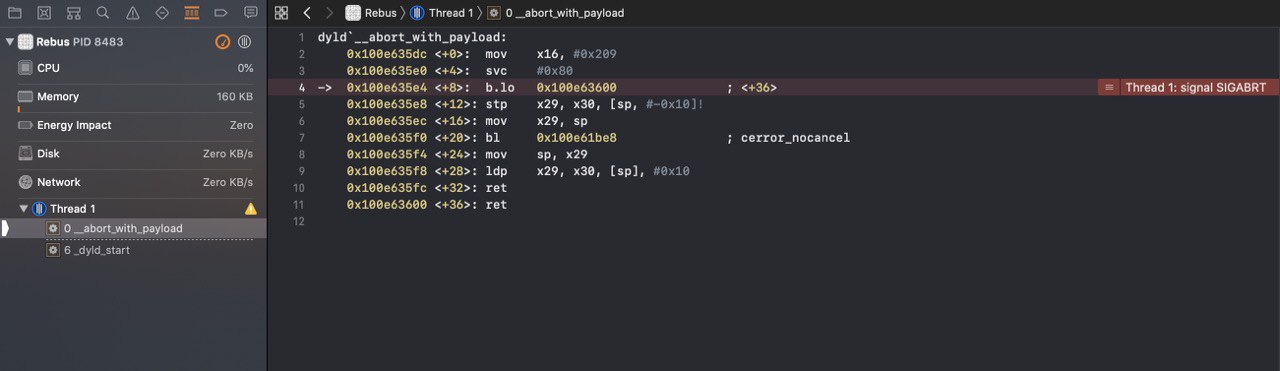This screenshot has width=1280, height=371.
Task: Click the current instruction arrow on line 4
Action: (x=324, y=88)
